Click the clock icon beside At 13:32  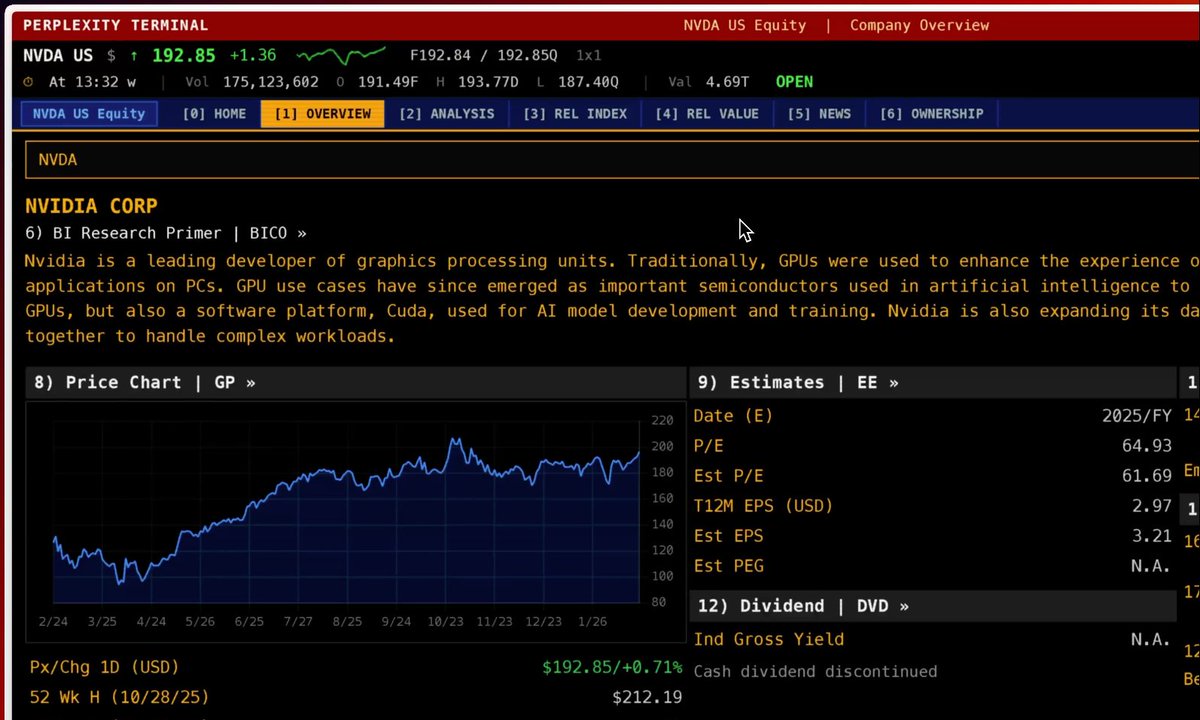click(x=28, y=82)
